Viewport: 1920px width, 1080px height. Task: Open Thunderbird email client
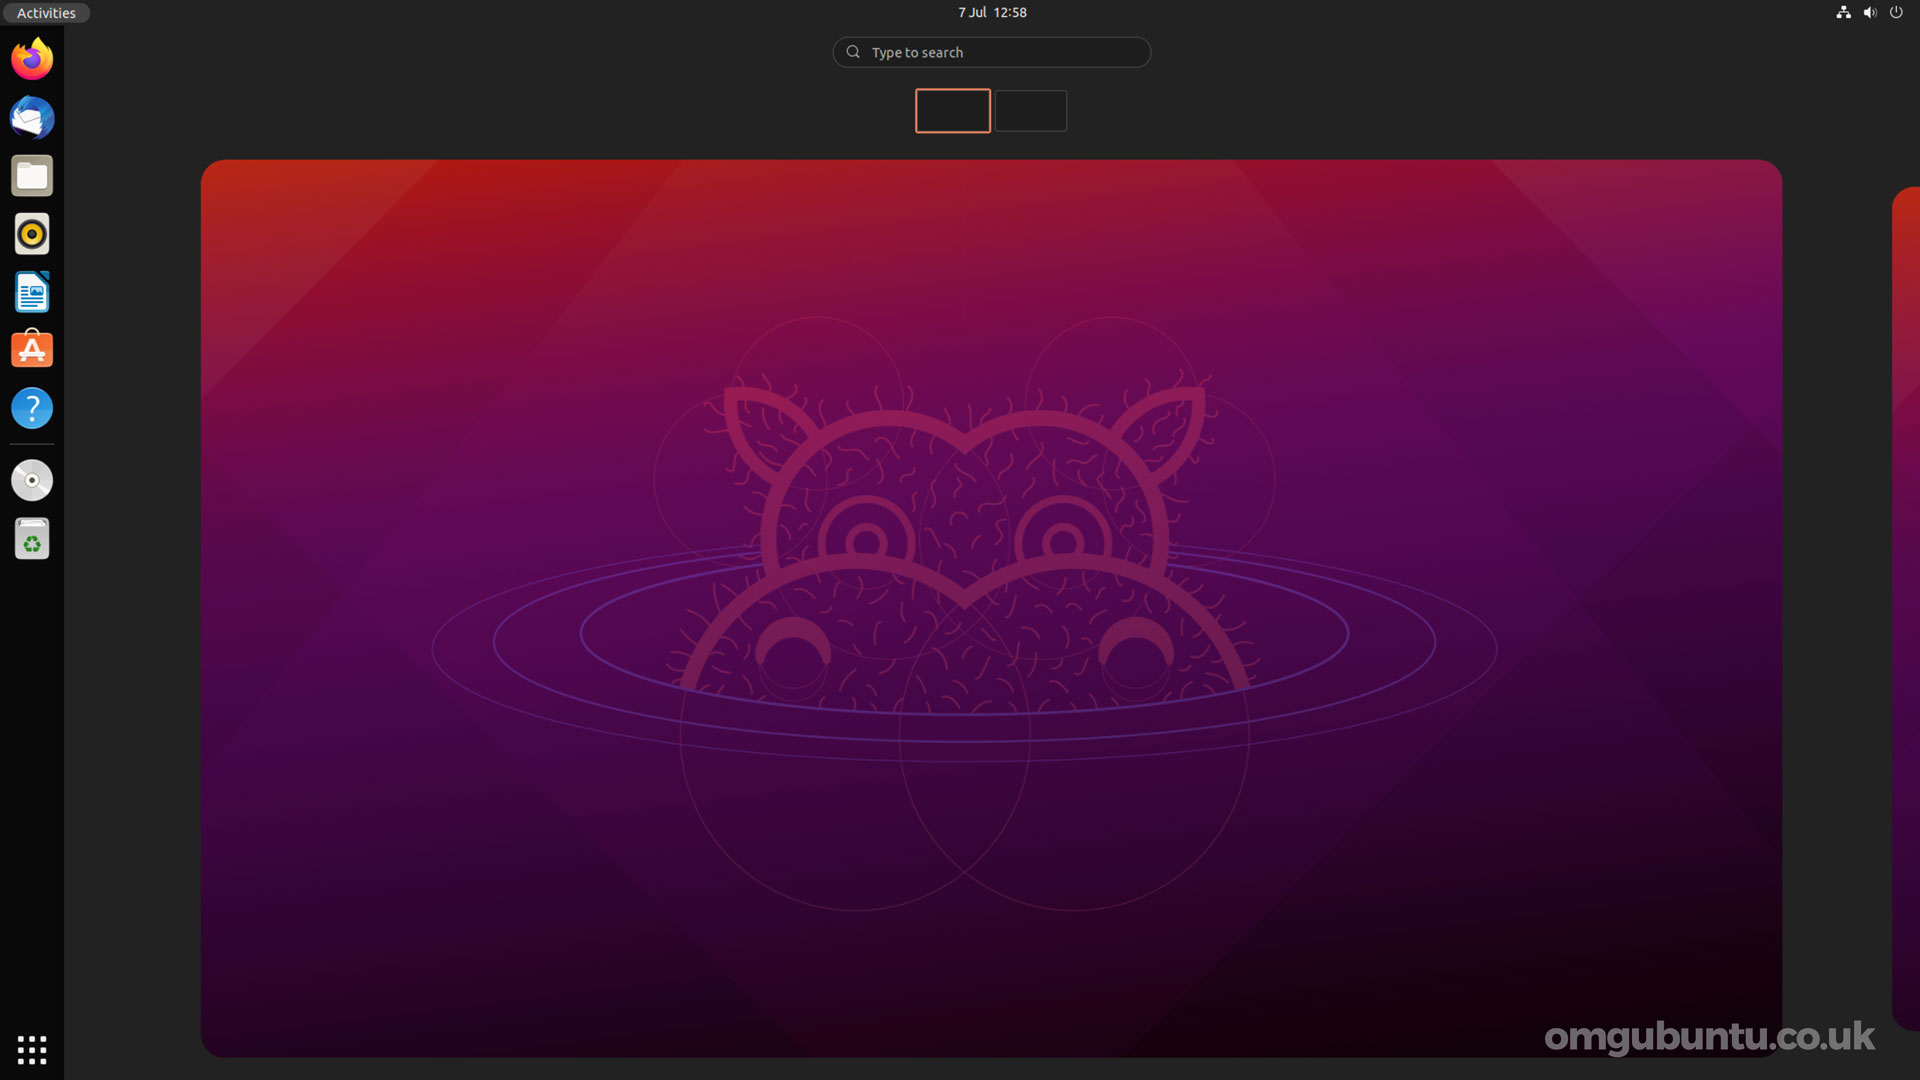32,117
